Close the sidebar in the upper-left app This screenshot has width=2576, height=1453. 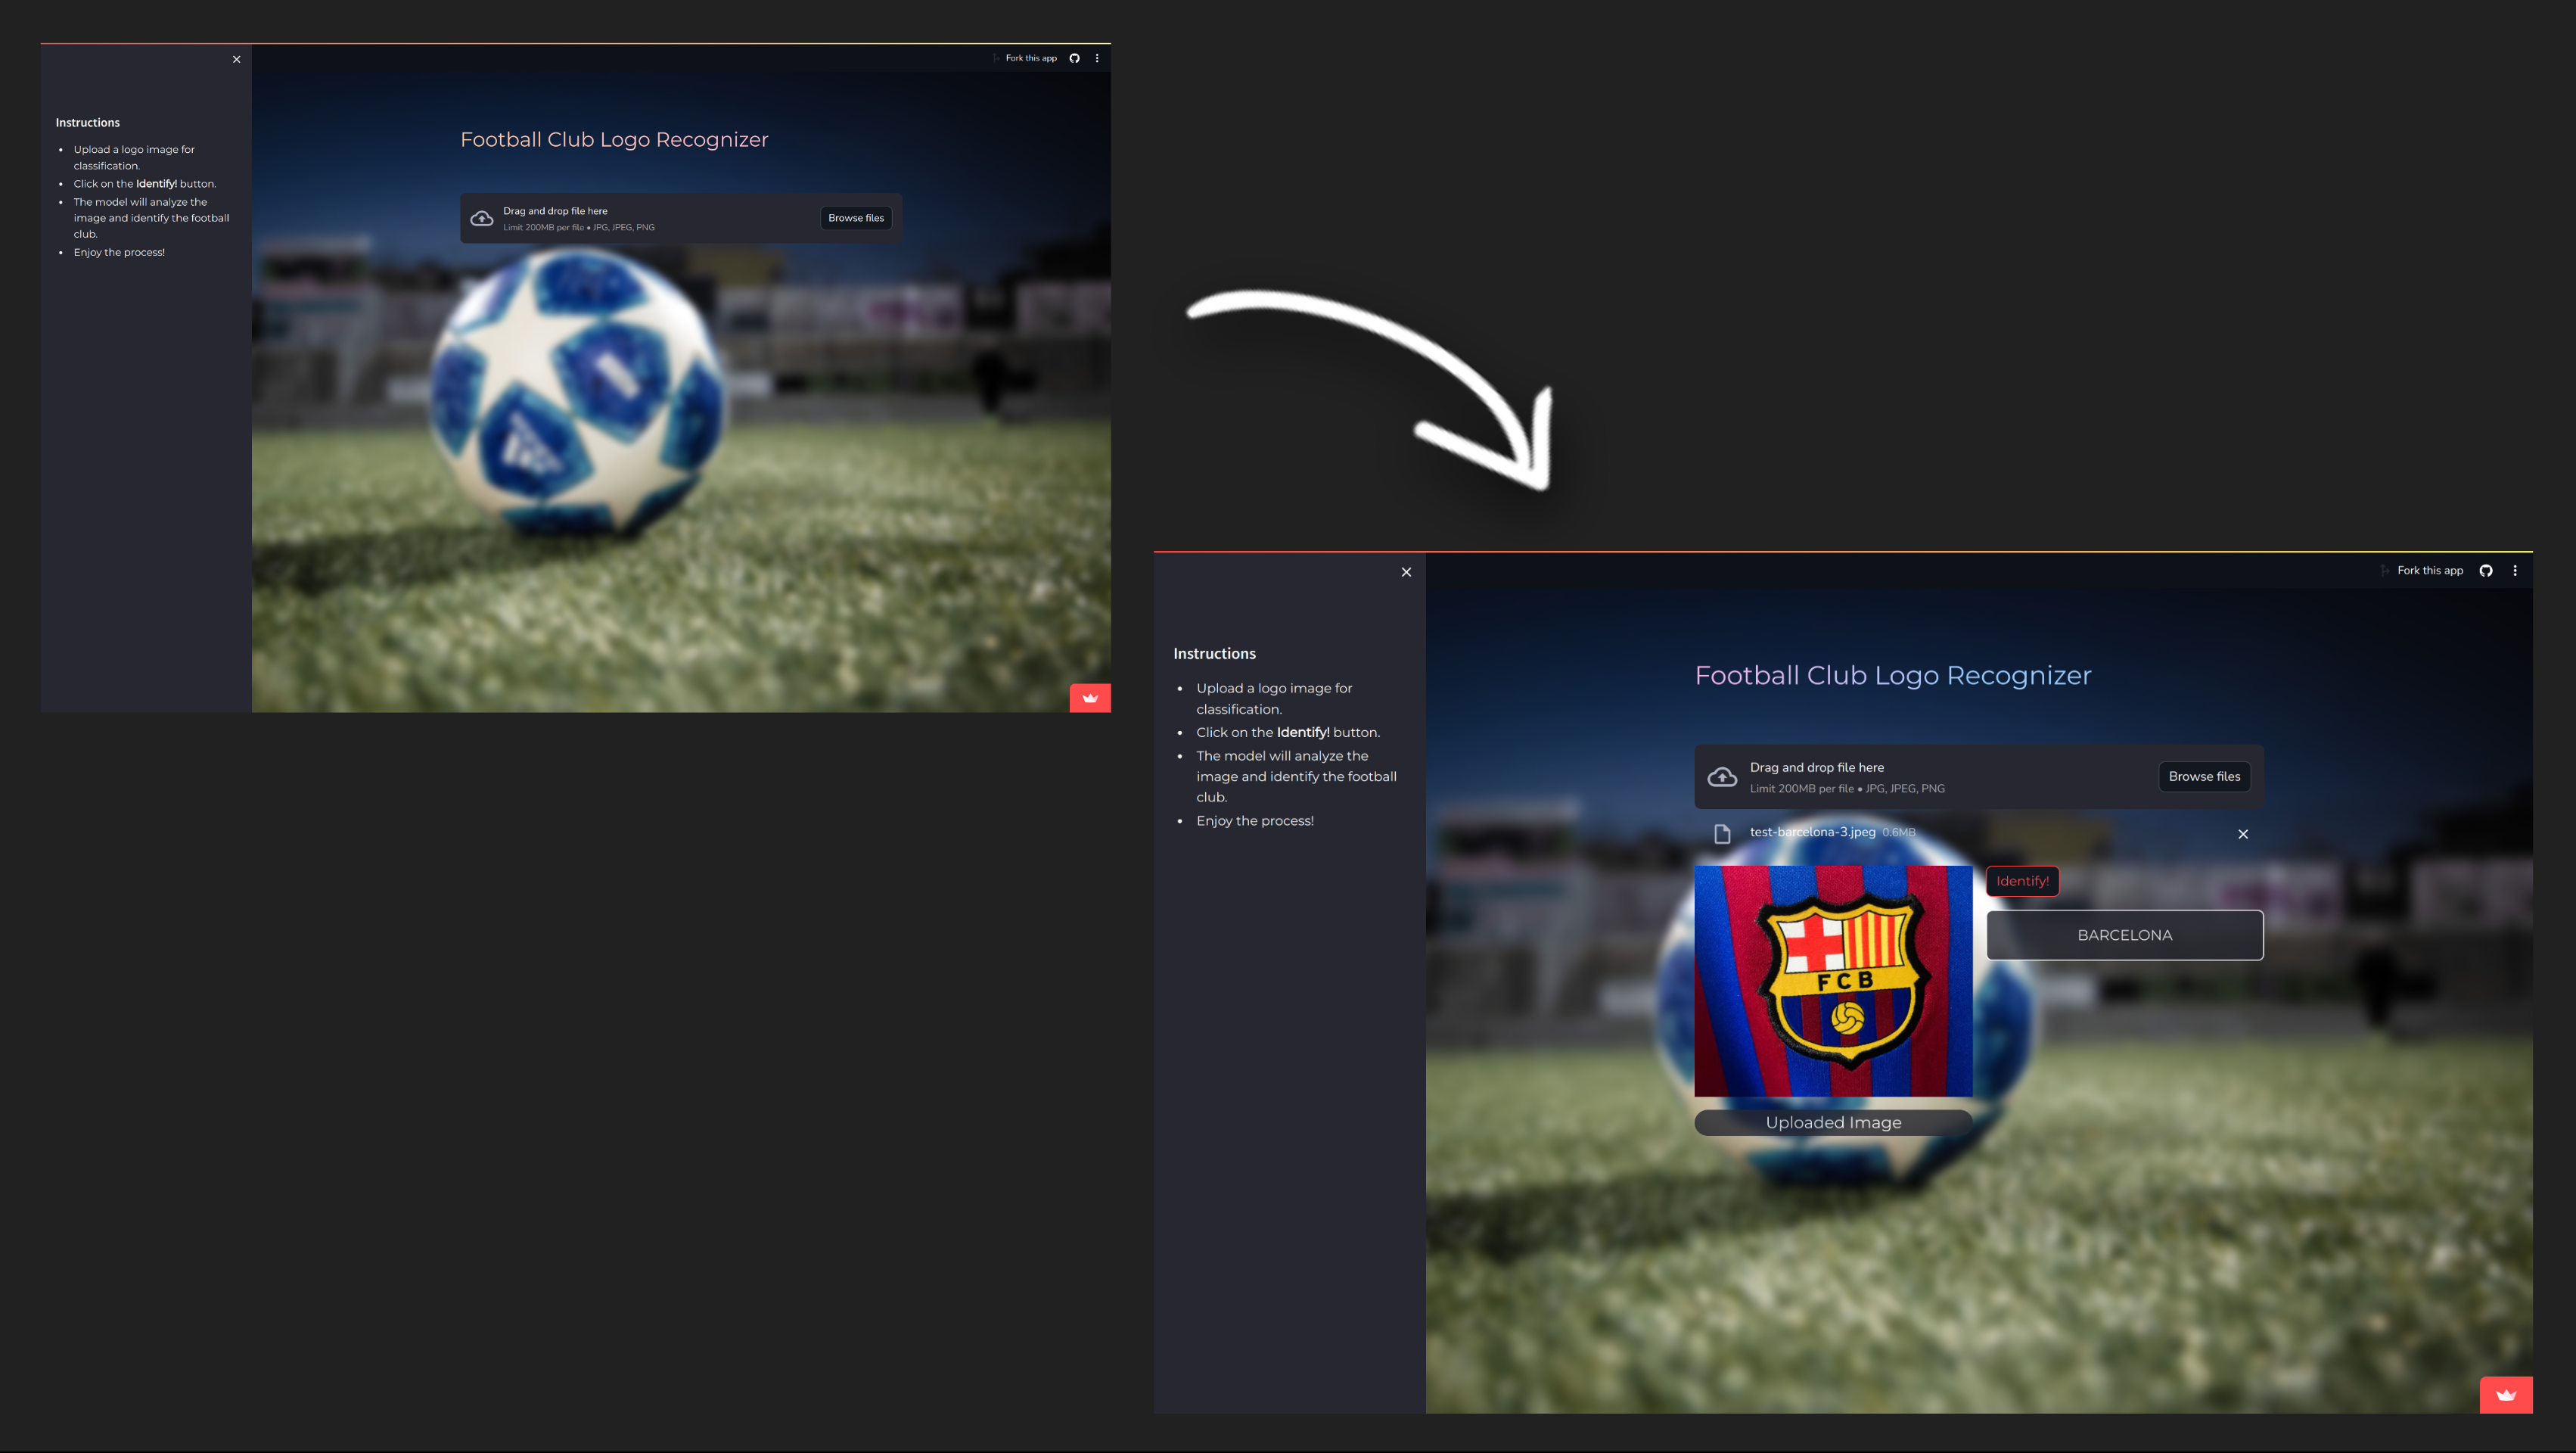pyautogui.click(x=236, y=59)
